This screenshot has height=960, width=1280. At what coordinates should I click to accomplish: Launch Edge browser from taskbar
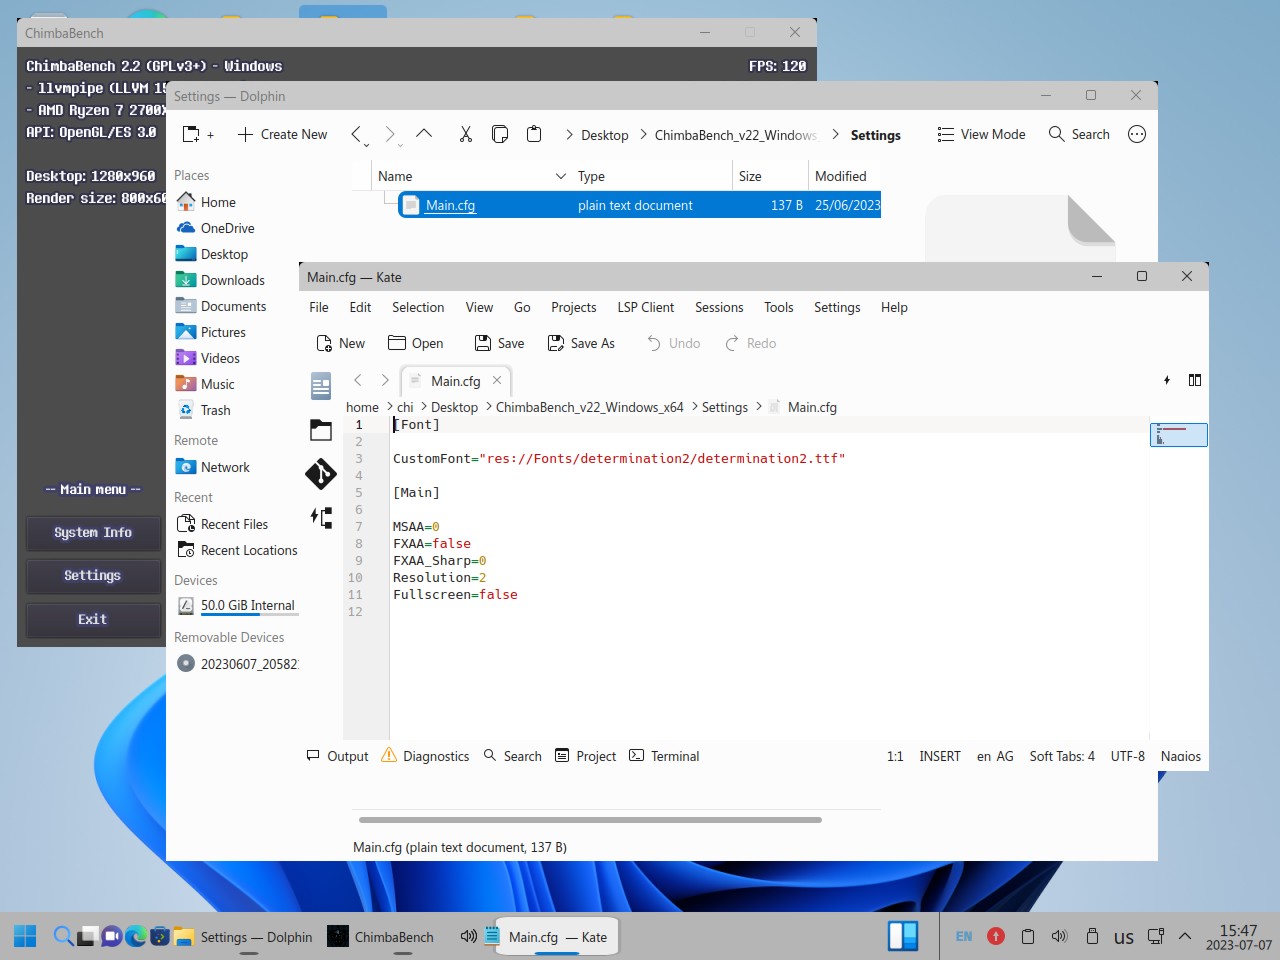(136, 936)
